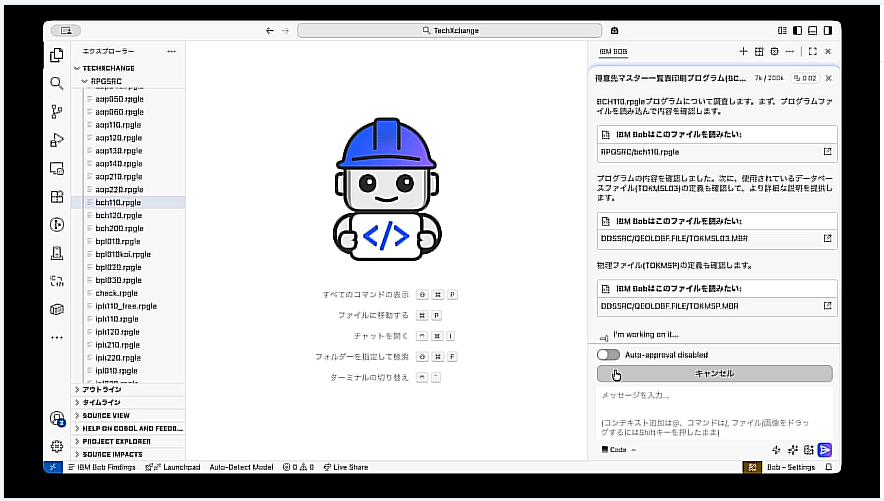
Task: Open the Accounts icon with badge
Action: click(x=57, y=418)
